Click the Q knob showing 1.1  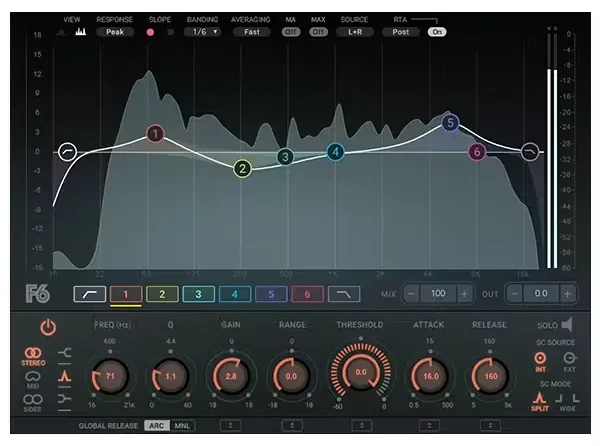(x=171, y=376)
